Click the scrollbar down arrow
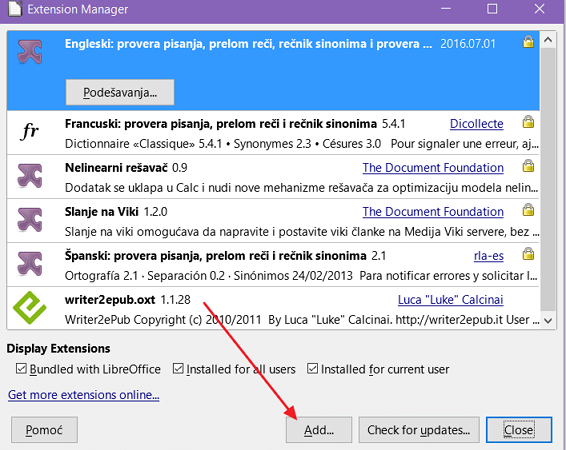The image size is (566, 450). click(548, 321)
